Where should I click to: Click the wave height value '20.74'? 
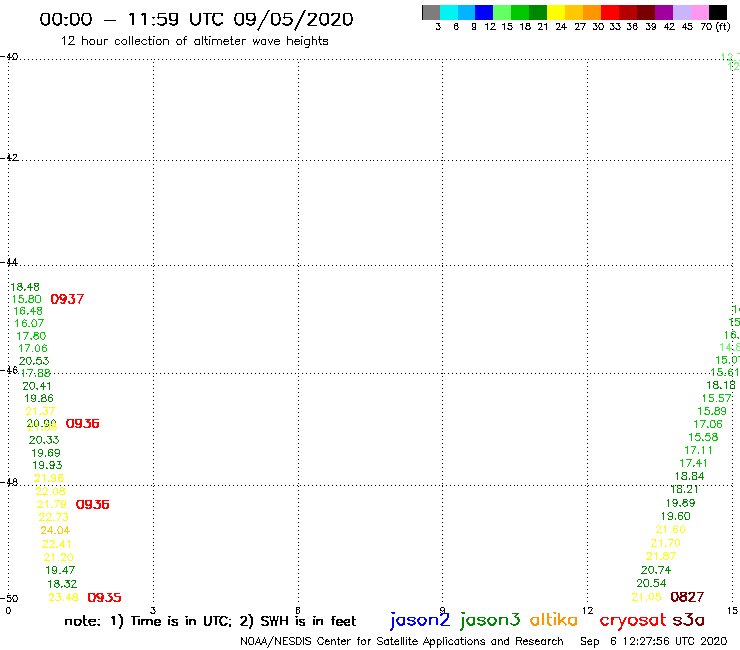tap(656, 570)
